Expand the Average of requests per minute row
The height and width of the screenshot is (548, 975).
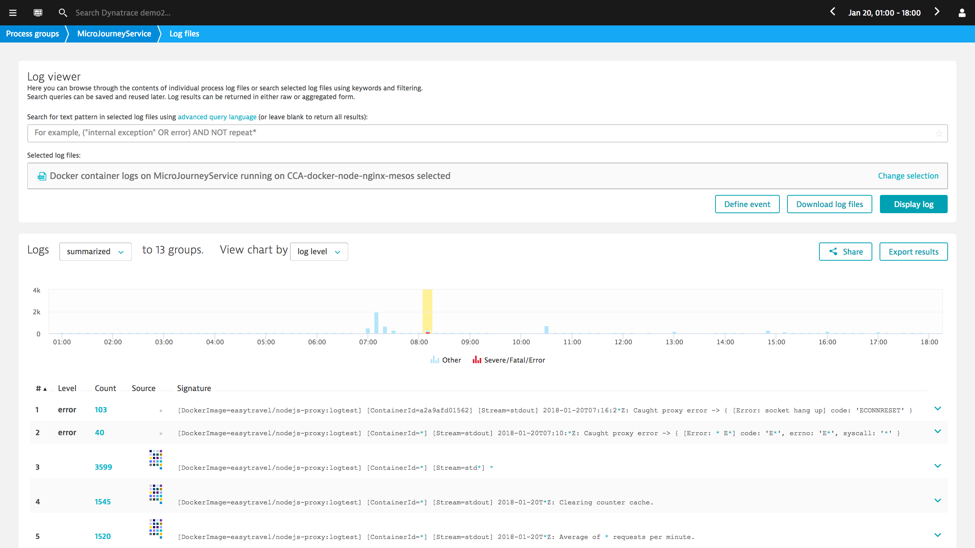pyautogui.click(x=938, y=535)
